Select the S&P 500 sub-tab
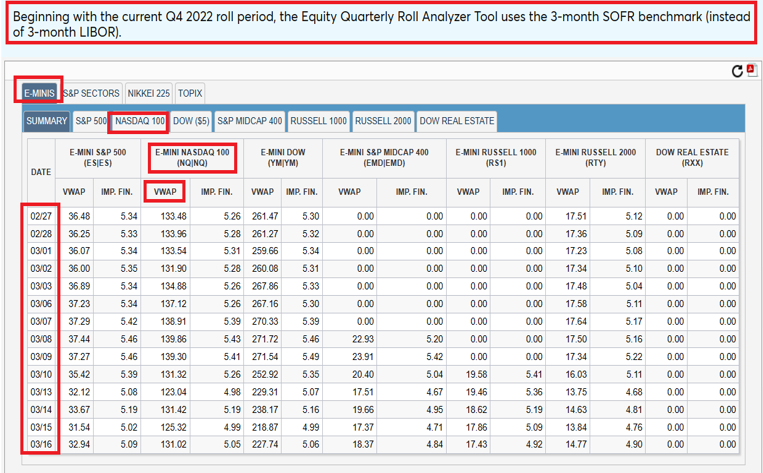This screenshot has width=763, height=473. coord(91,121)
